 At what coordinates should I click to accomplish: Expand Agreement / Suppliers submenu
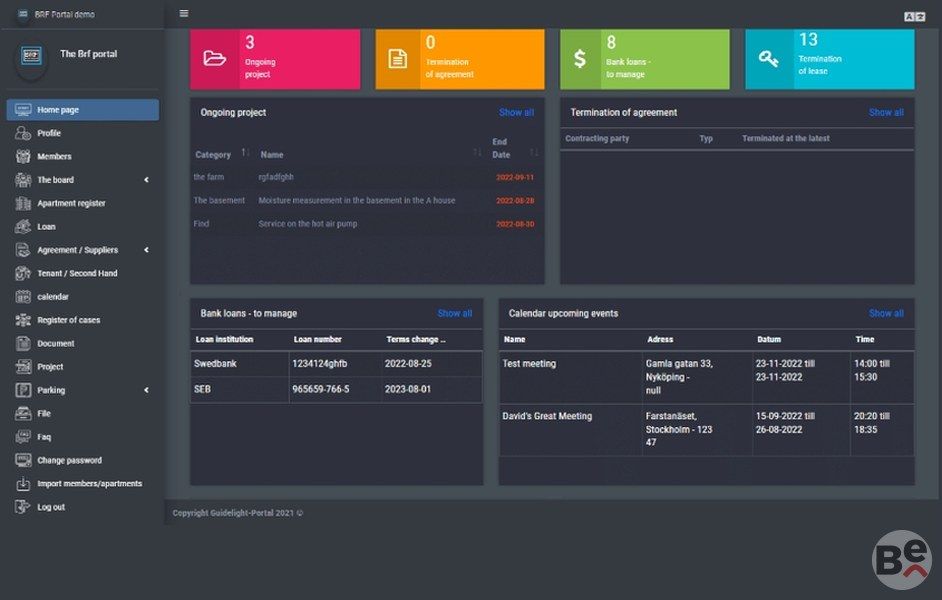pos(146,250)
